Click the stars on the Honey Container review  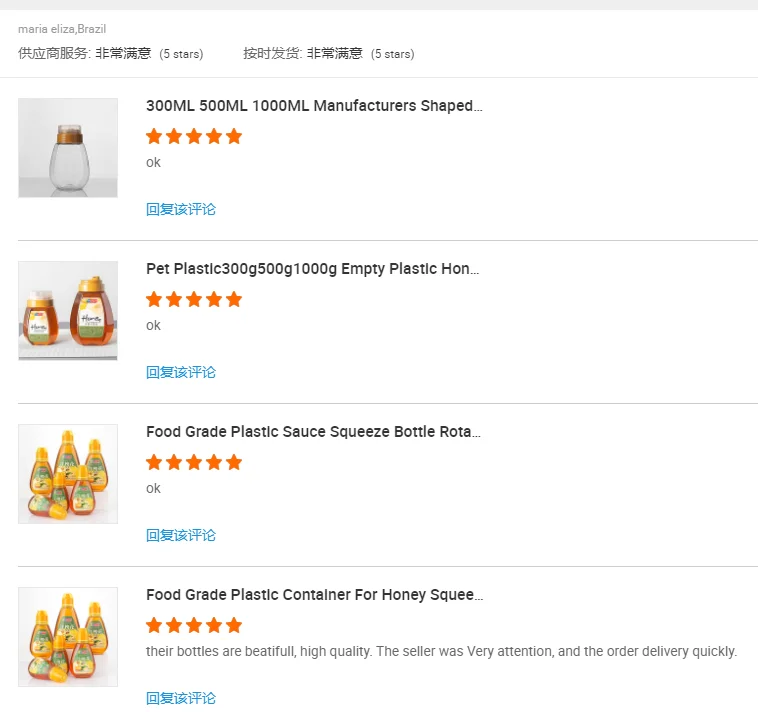coord(194,625)
